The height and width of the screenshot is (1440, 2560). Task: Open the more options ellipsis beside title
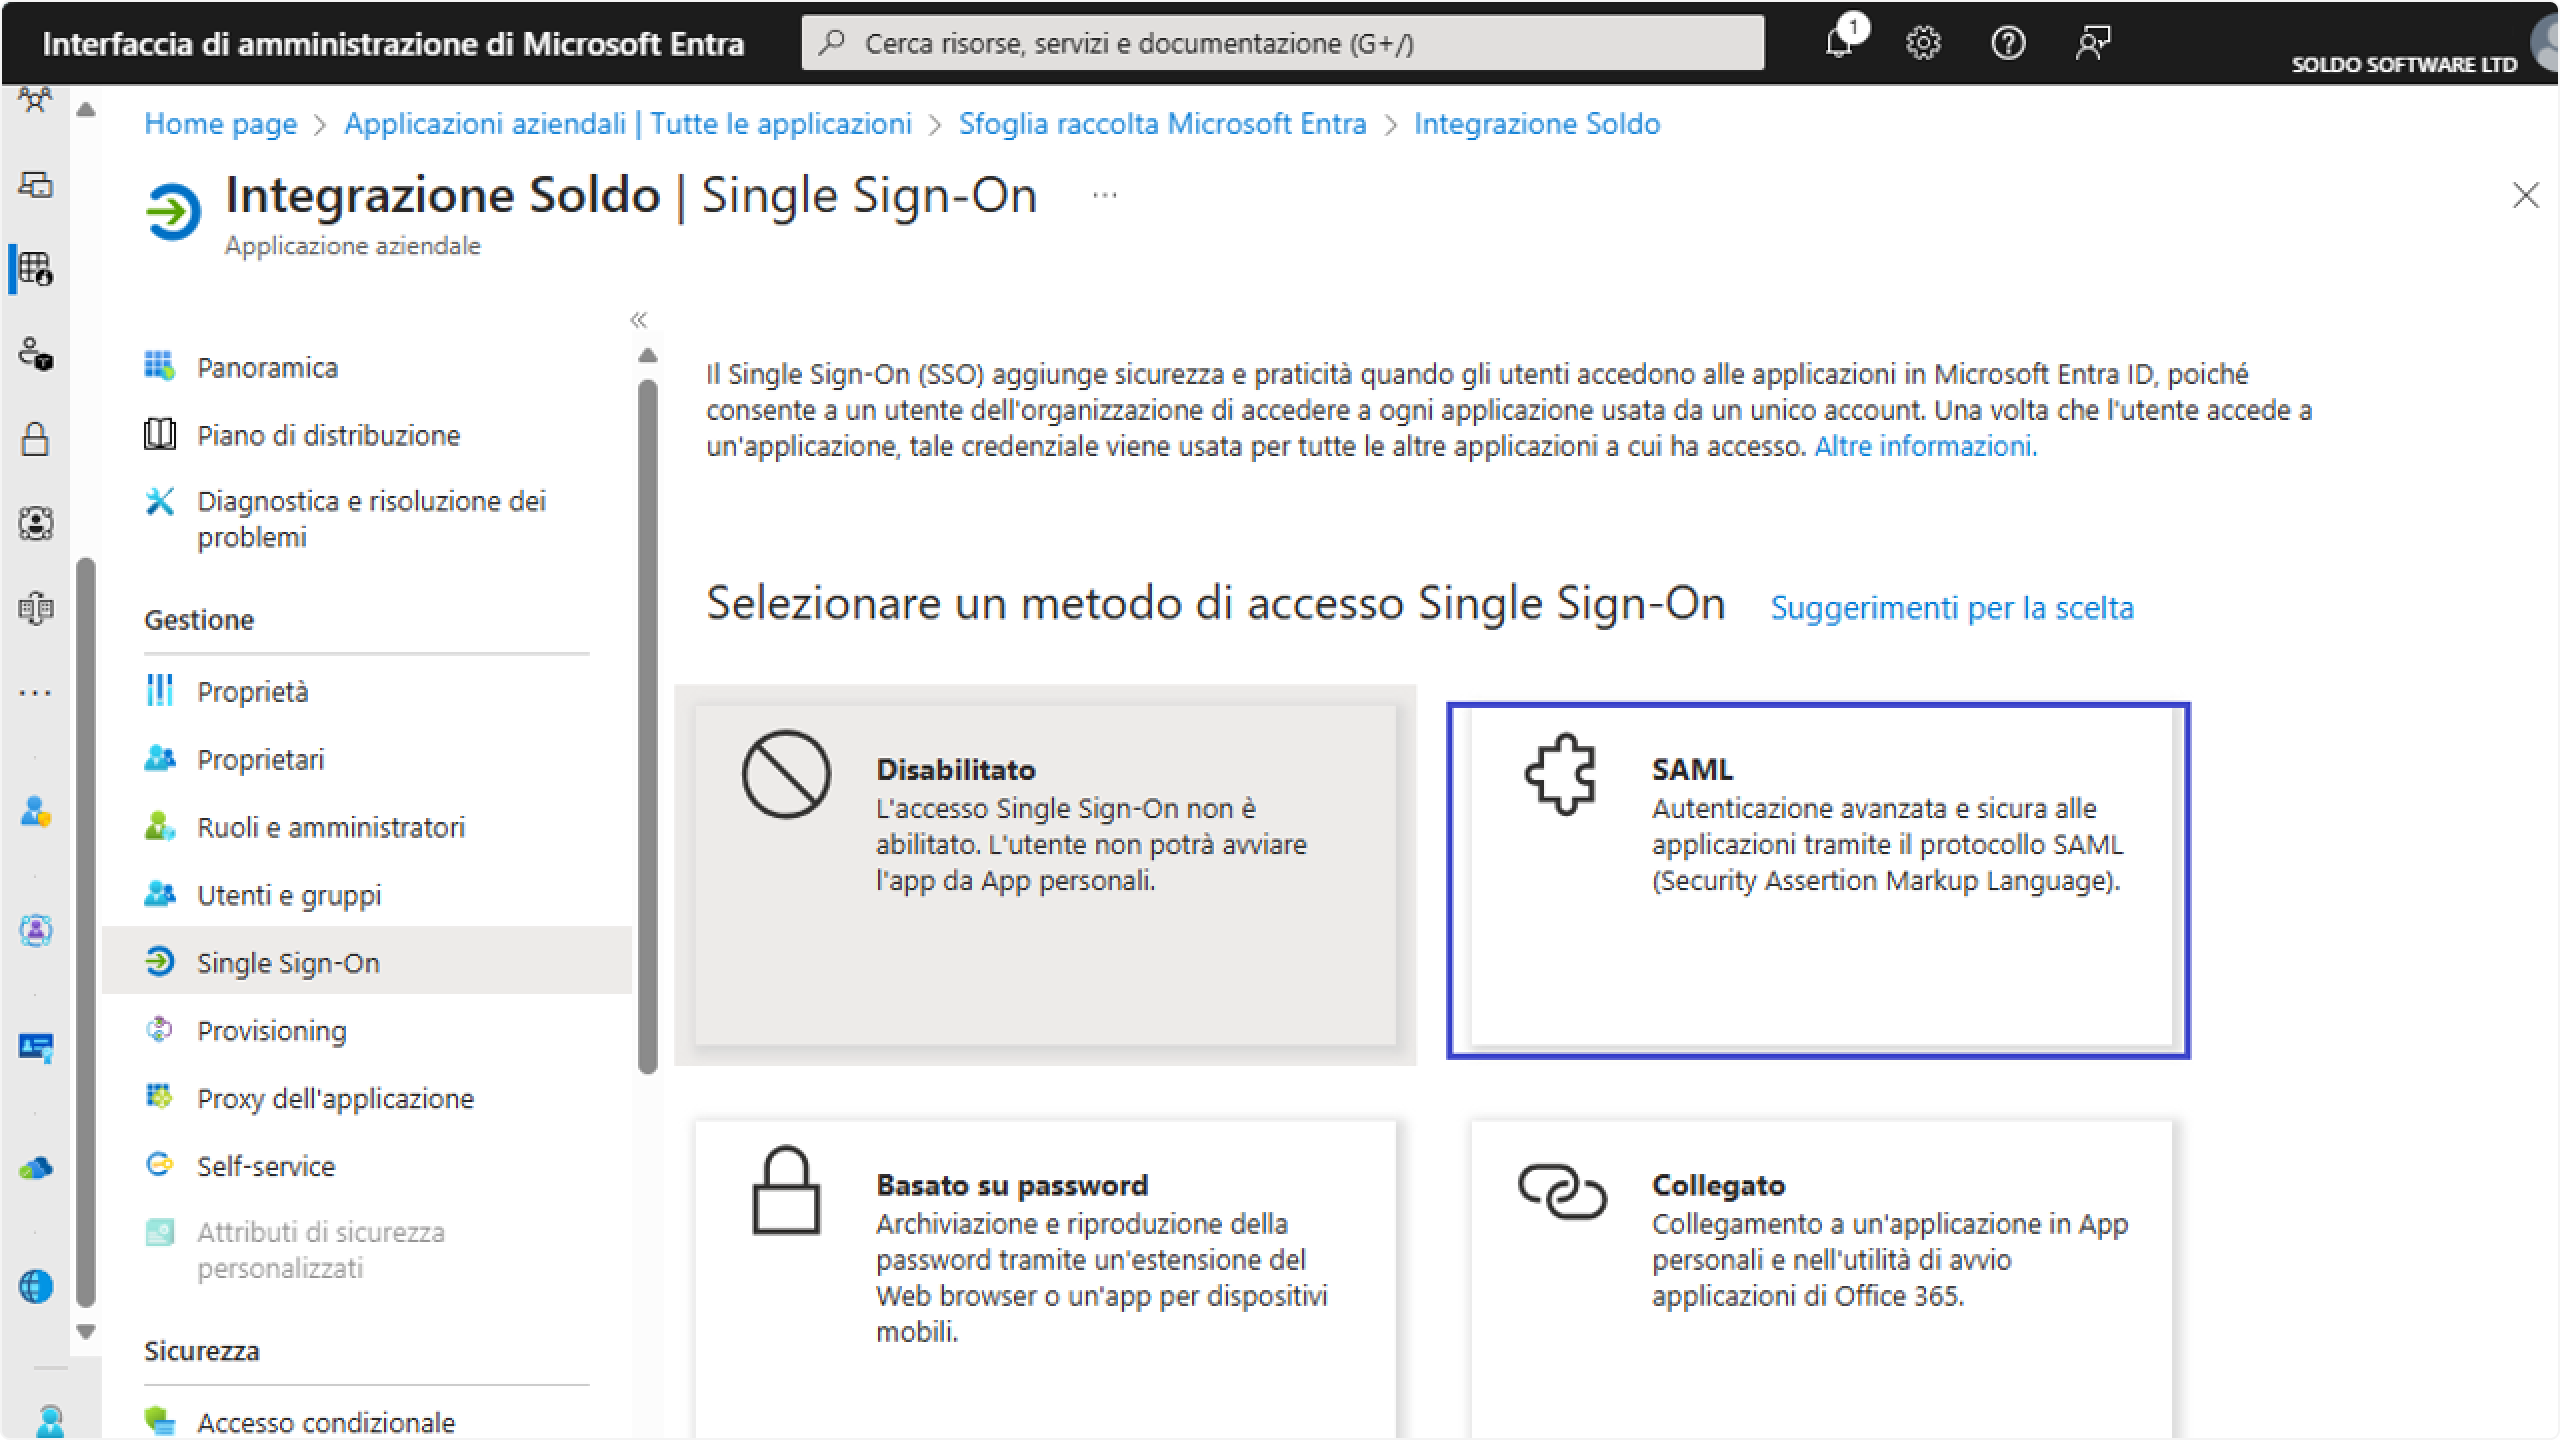pos(1104,195)
